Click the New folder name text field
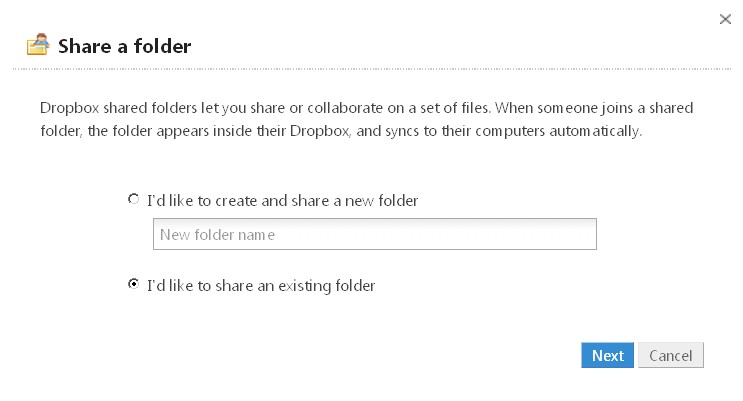The width and height of the screenshot is (743, 401). (x=374, y=234)
